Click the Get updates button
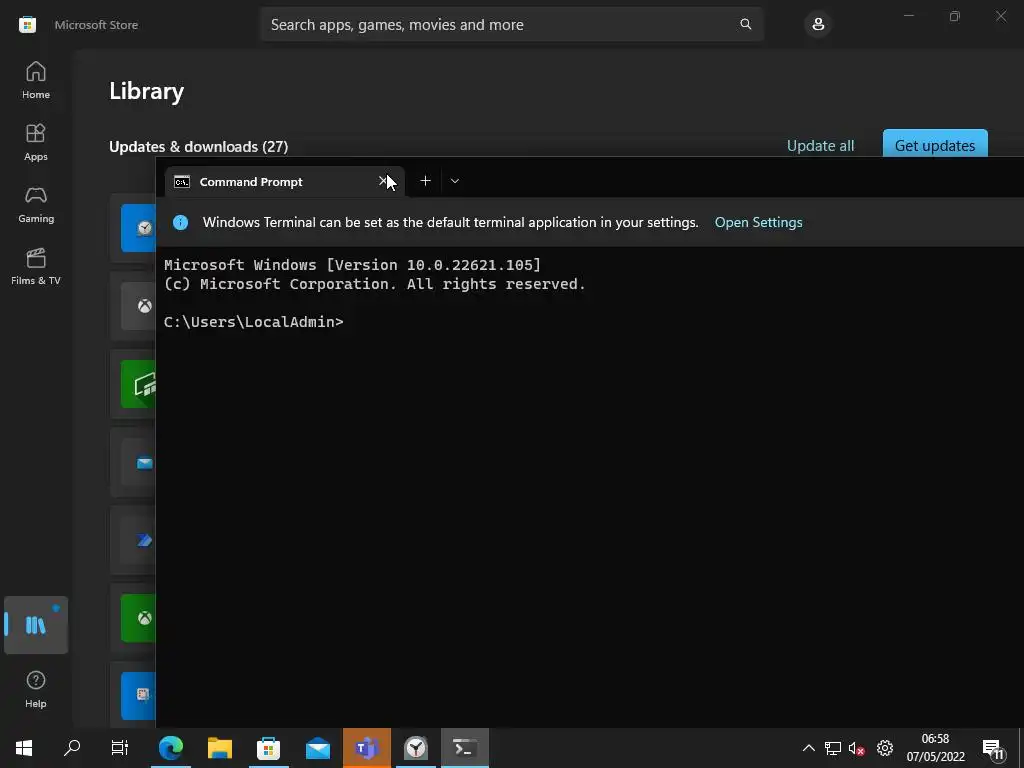 coord(935,144)
